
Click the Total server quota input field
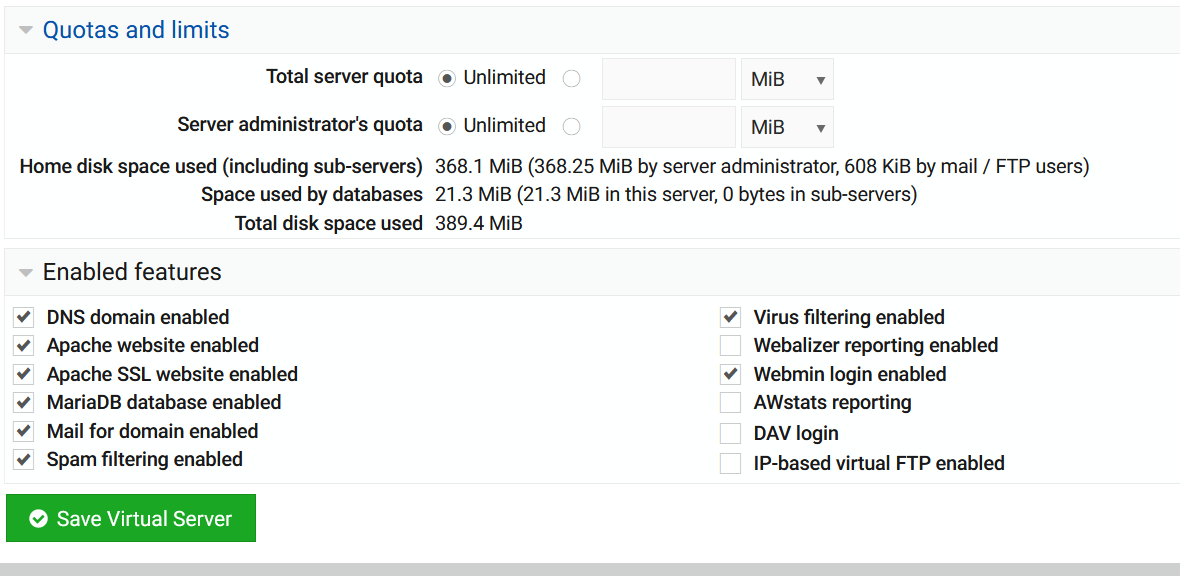click(668, 78)
